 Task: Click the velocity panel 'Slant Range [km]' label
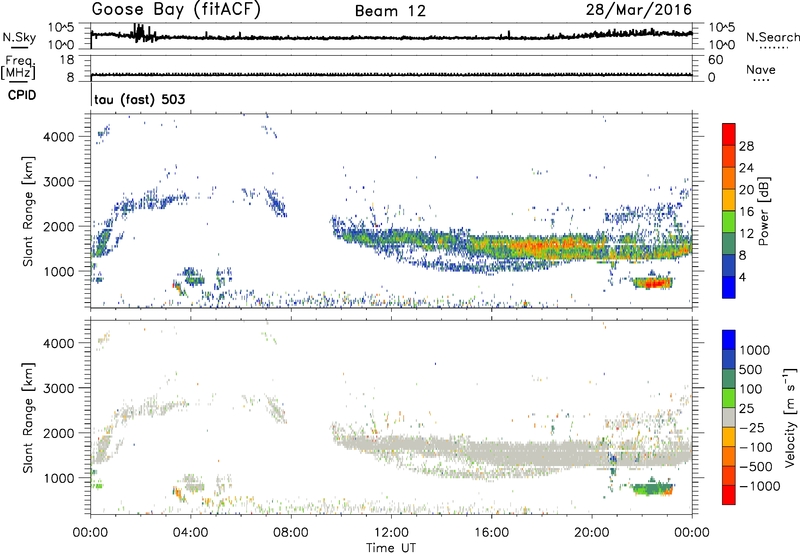click(x=28, y=417)
